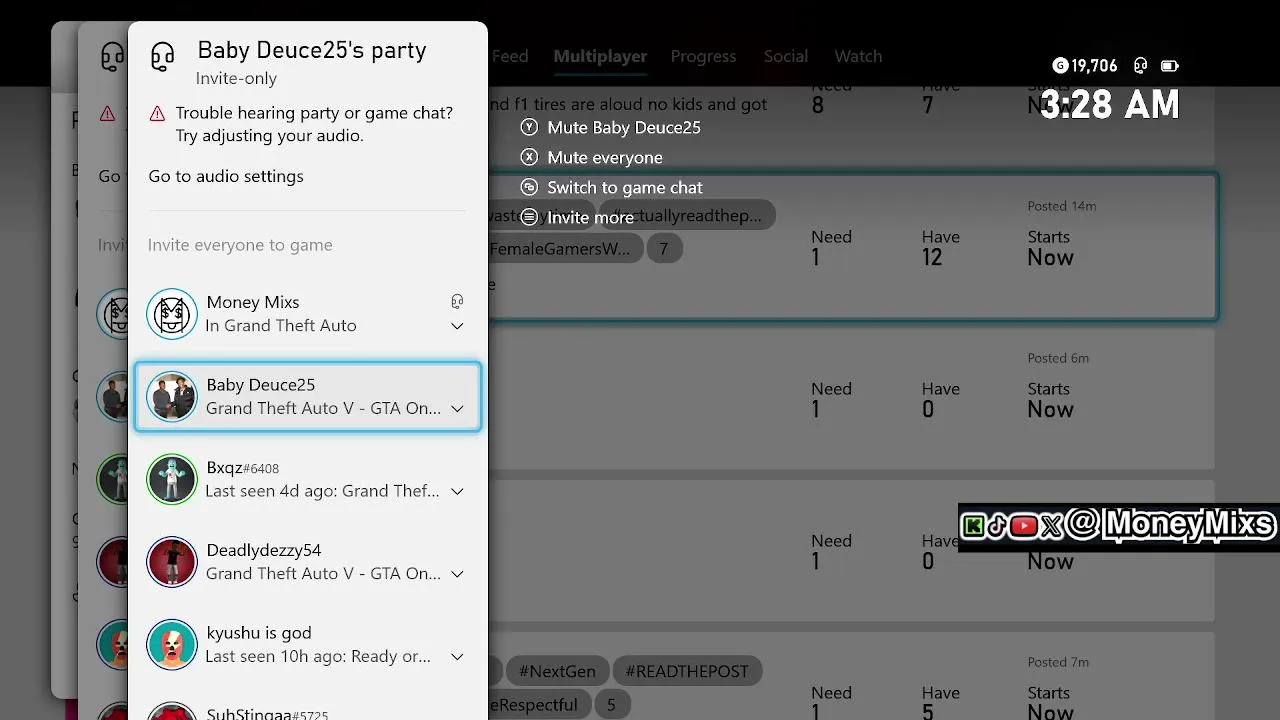
Task: Open the Multiplayer tab
Action: pos(600,56)
